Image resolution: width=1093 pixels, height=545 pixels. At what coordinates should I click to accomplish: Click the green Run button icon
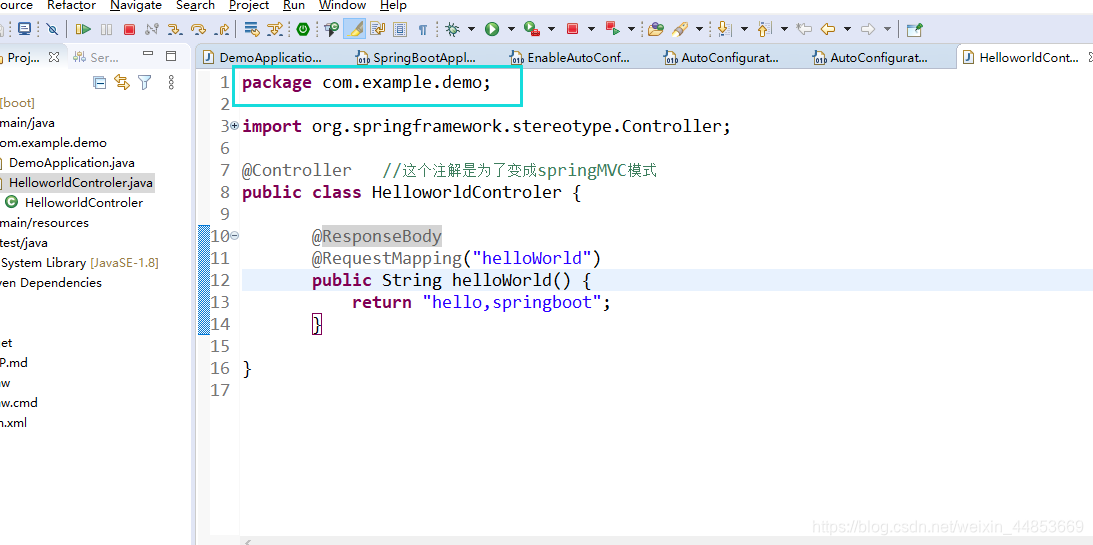tap(492, 29)
